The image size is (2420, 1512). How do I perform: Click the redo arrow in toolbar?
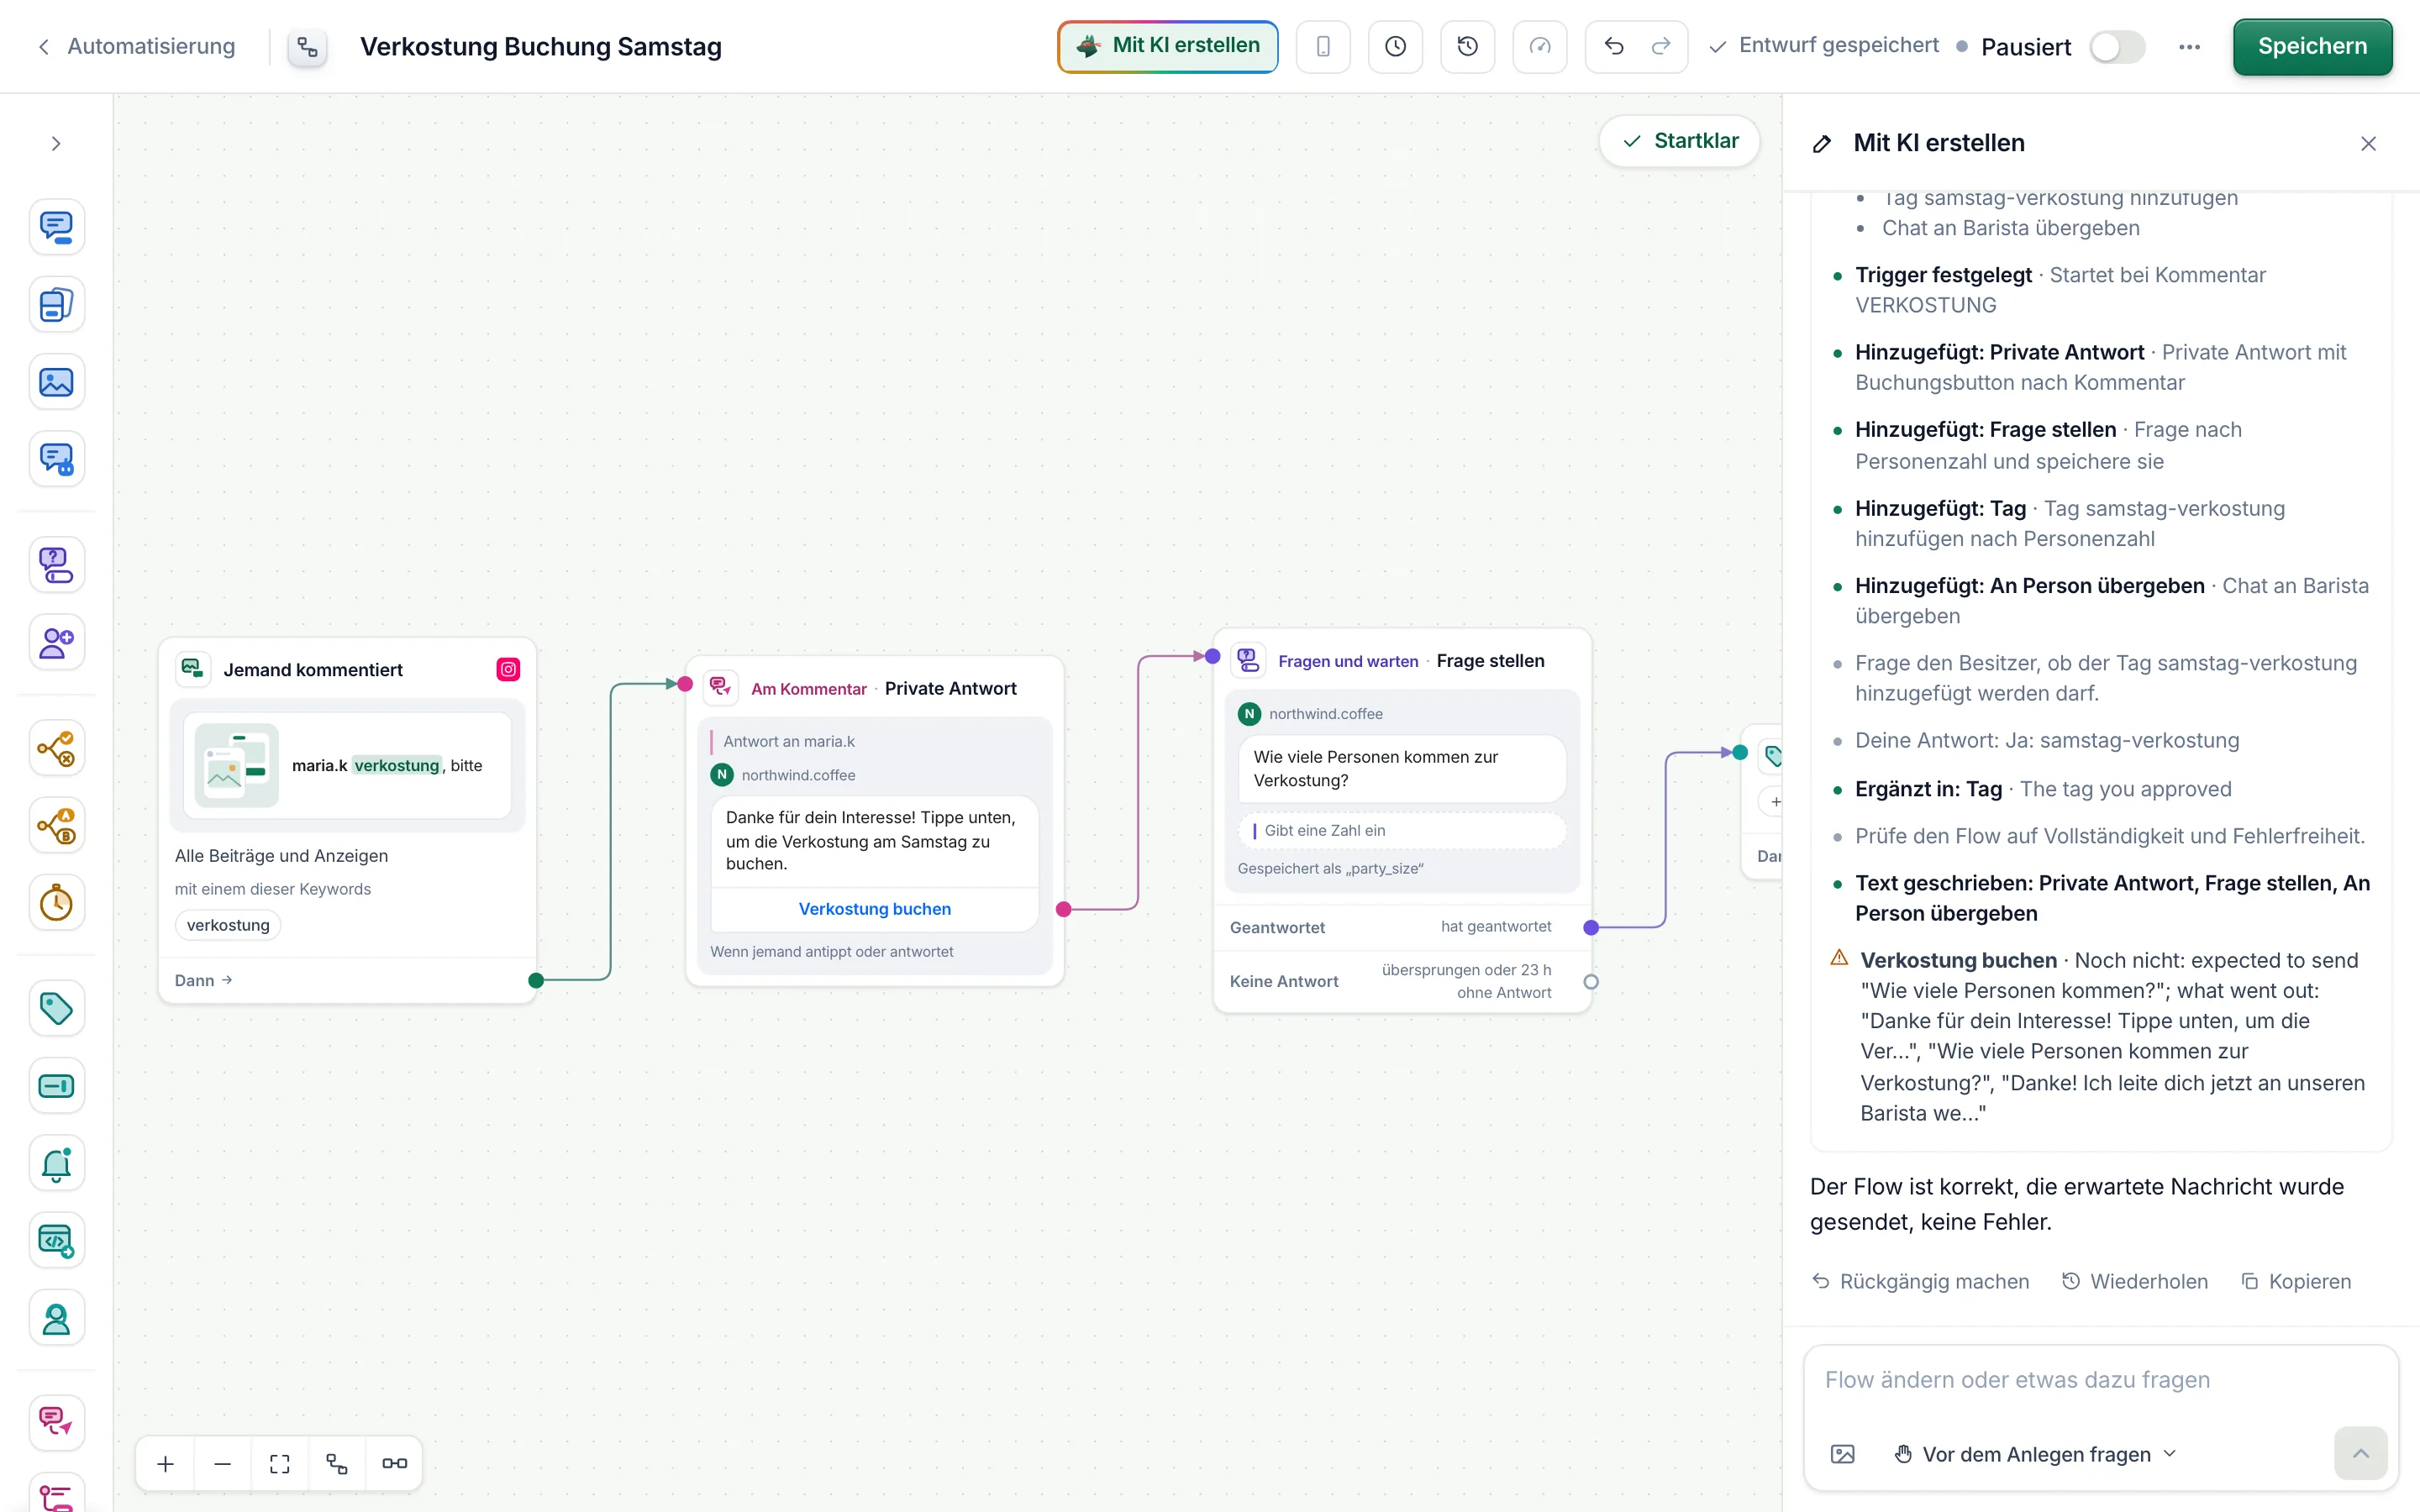(1660, 47)
